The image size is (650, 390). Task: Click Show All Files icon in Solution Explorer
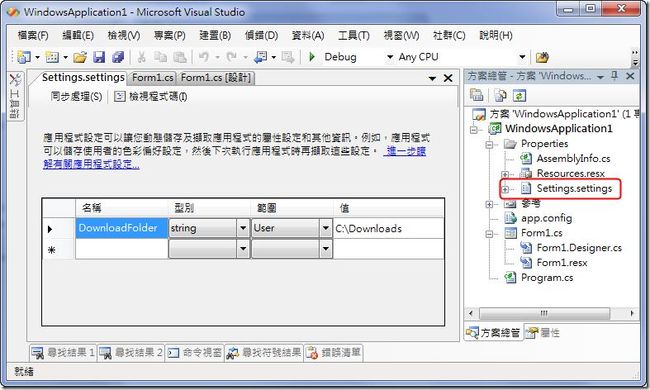tap(500, 96)
